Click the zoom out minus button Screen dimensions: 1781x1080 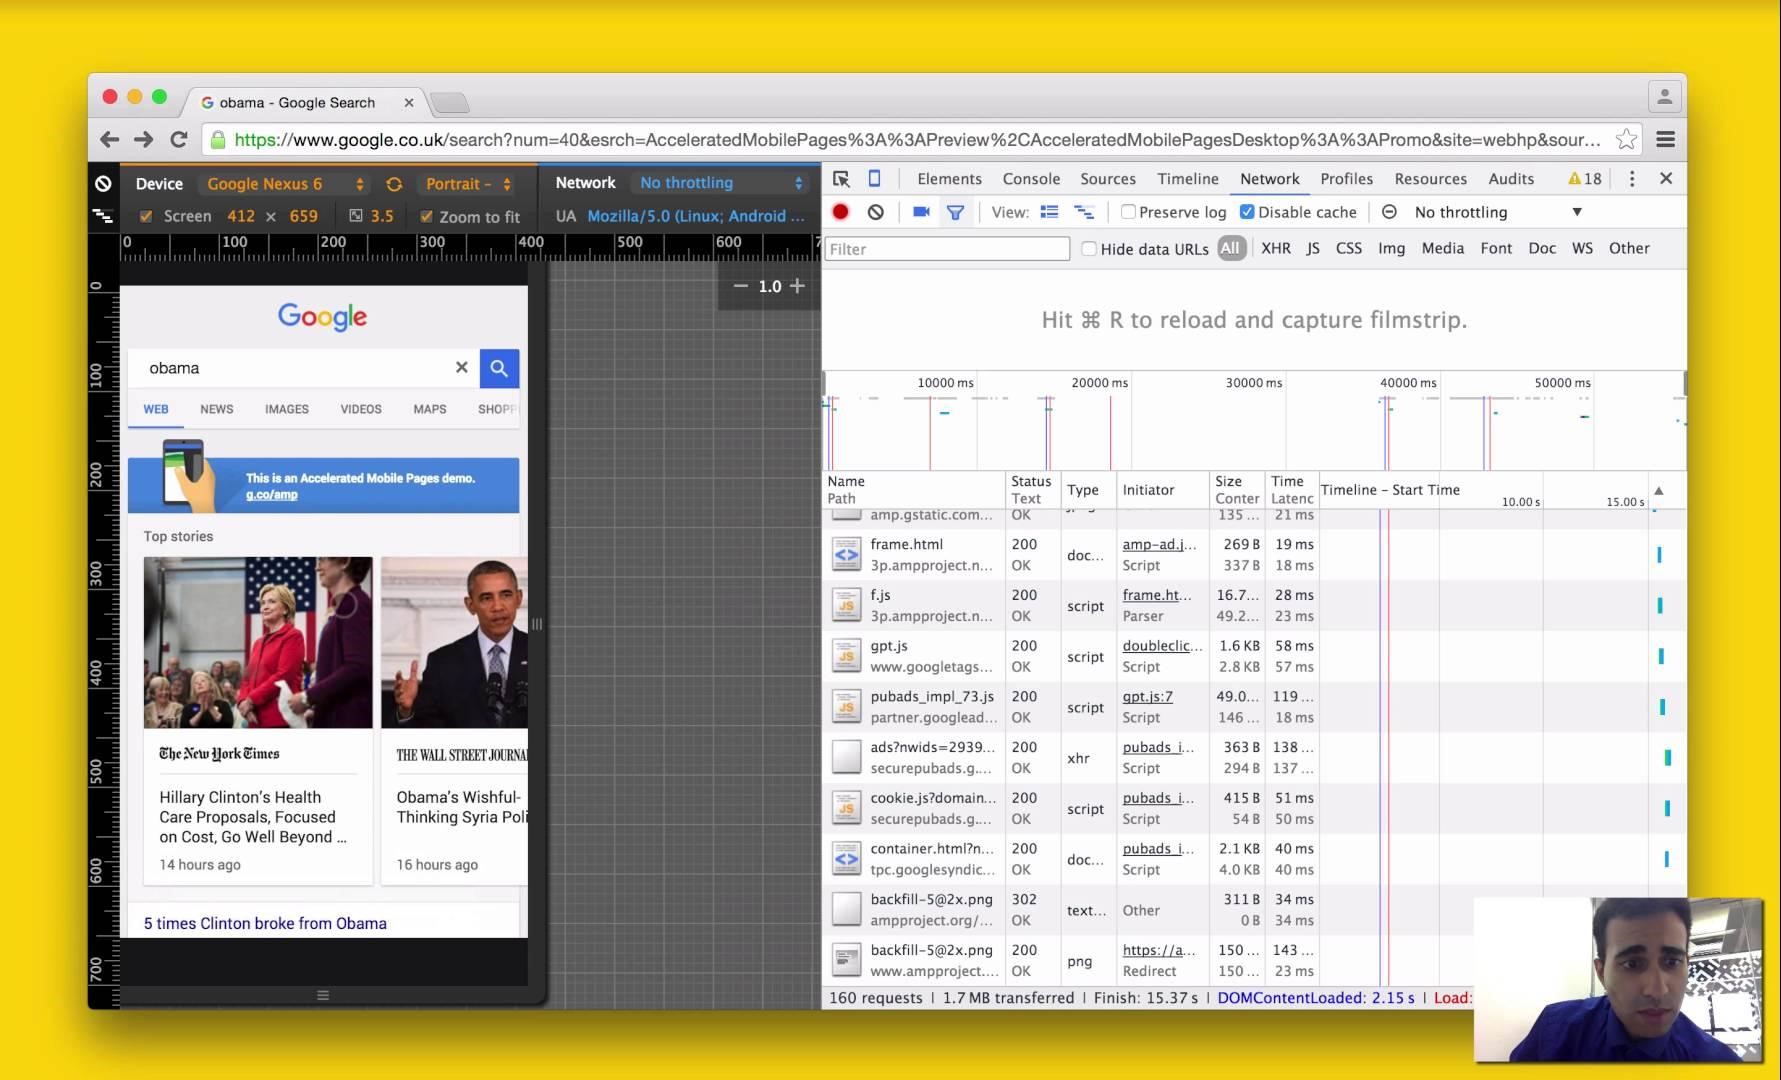[740, 286]
